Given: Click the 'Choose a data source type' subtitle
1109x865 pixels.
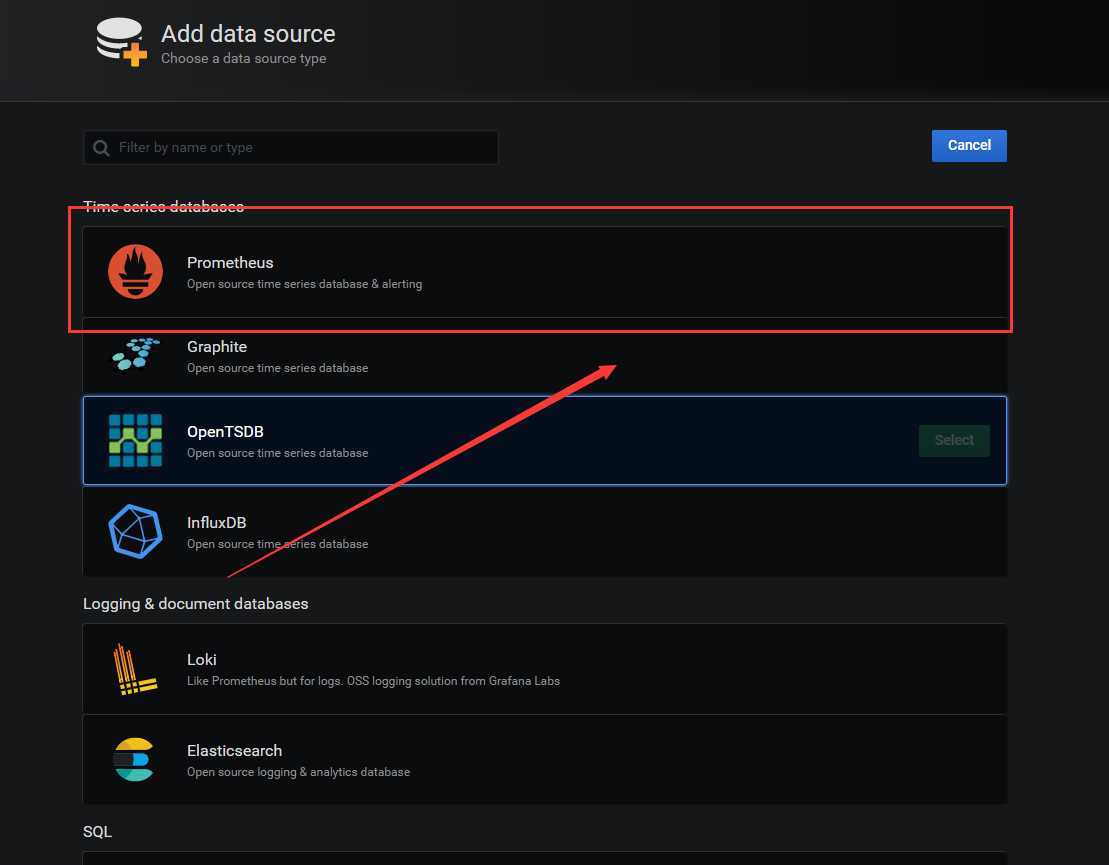Looking at the screenshot, I should point(243,59).
